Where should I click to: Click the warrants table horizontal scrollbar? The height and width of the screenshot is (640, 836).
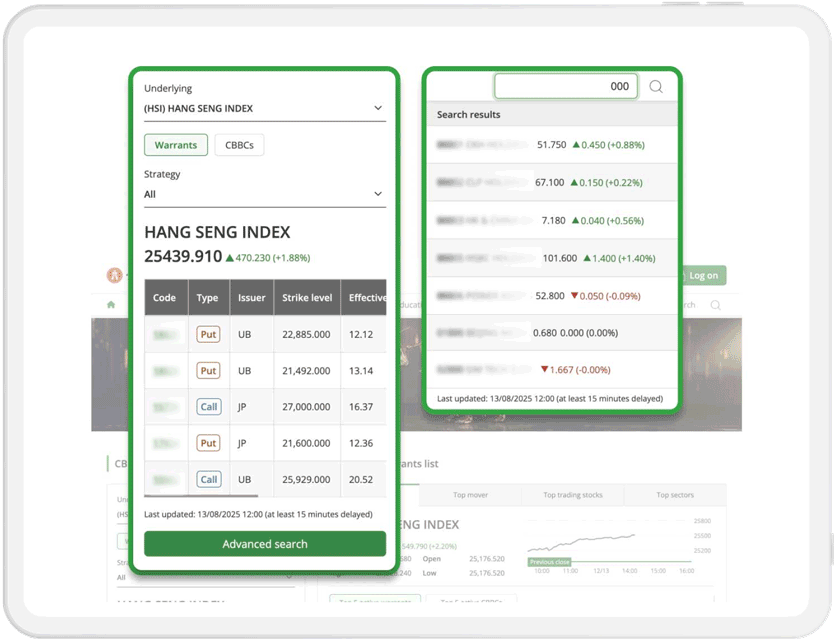coord(201,495)
